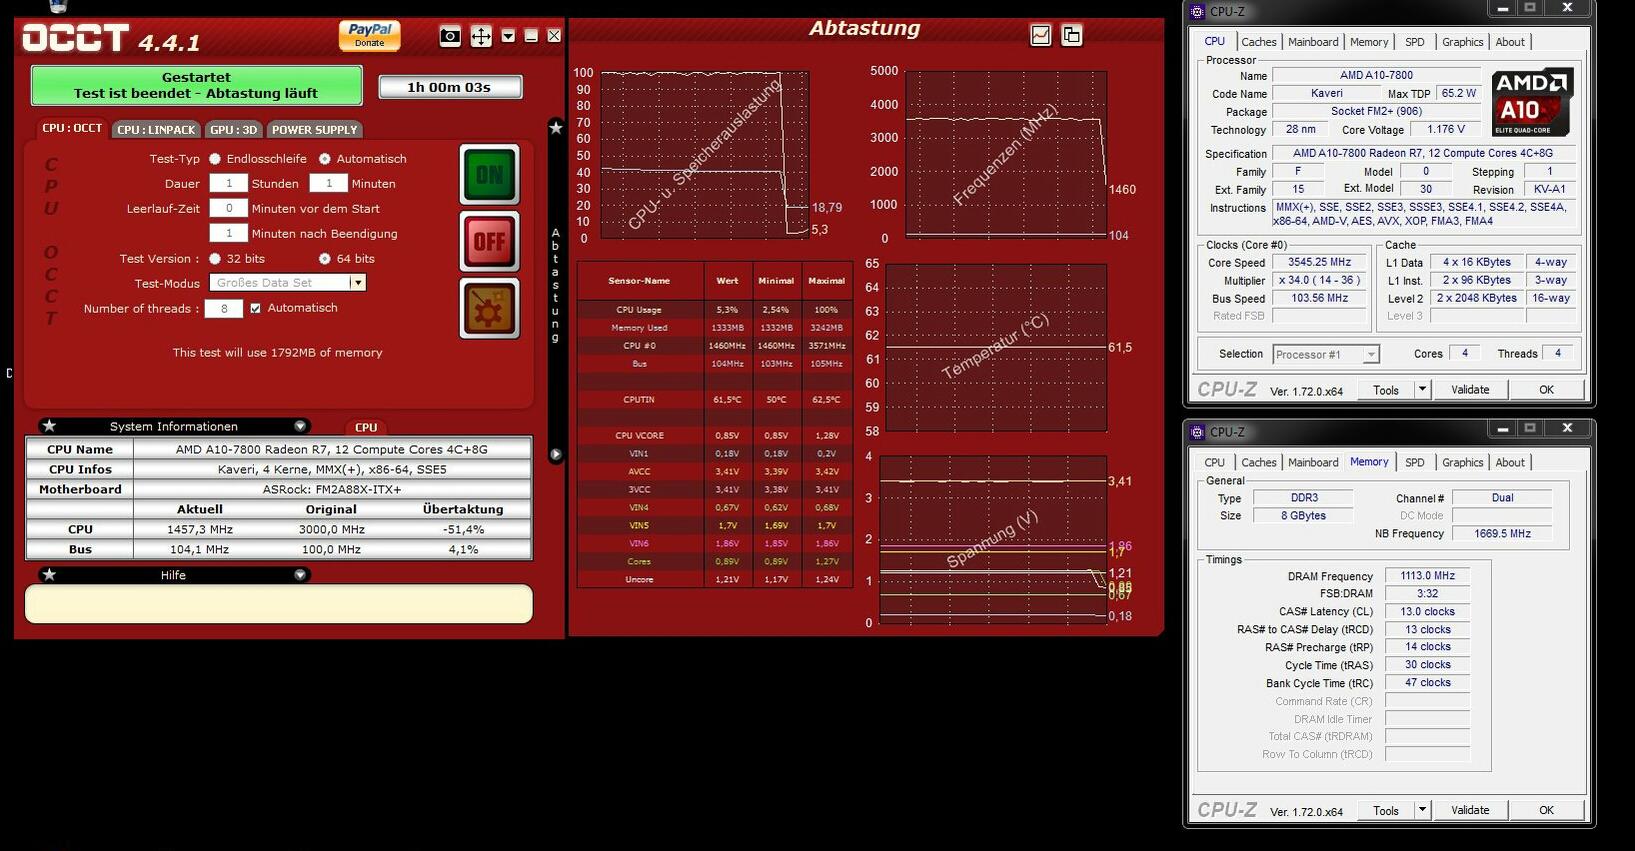Select 64 bits test version
The height and width of the screenshot is (851, 1635).
pyautogui.click(x=325, y=259)
